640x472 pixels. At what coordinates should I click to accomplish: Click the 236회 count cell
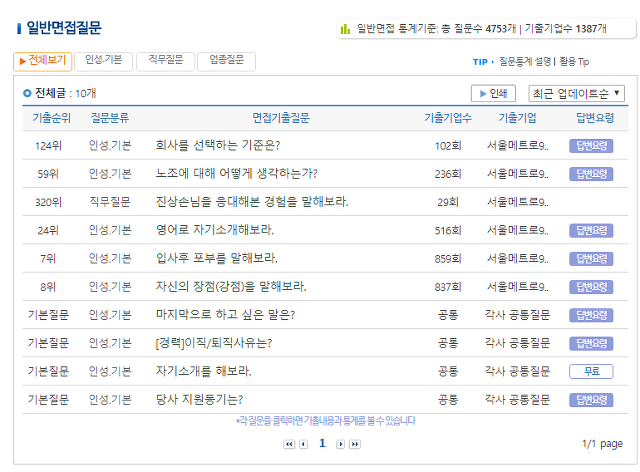point(448,174)
